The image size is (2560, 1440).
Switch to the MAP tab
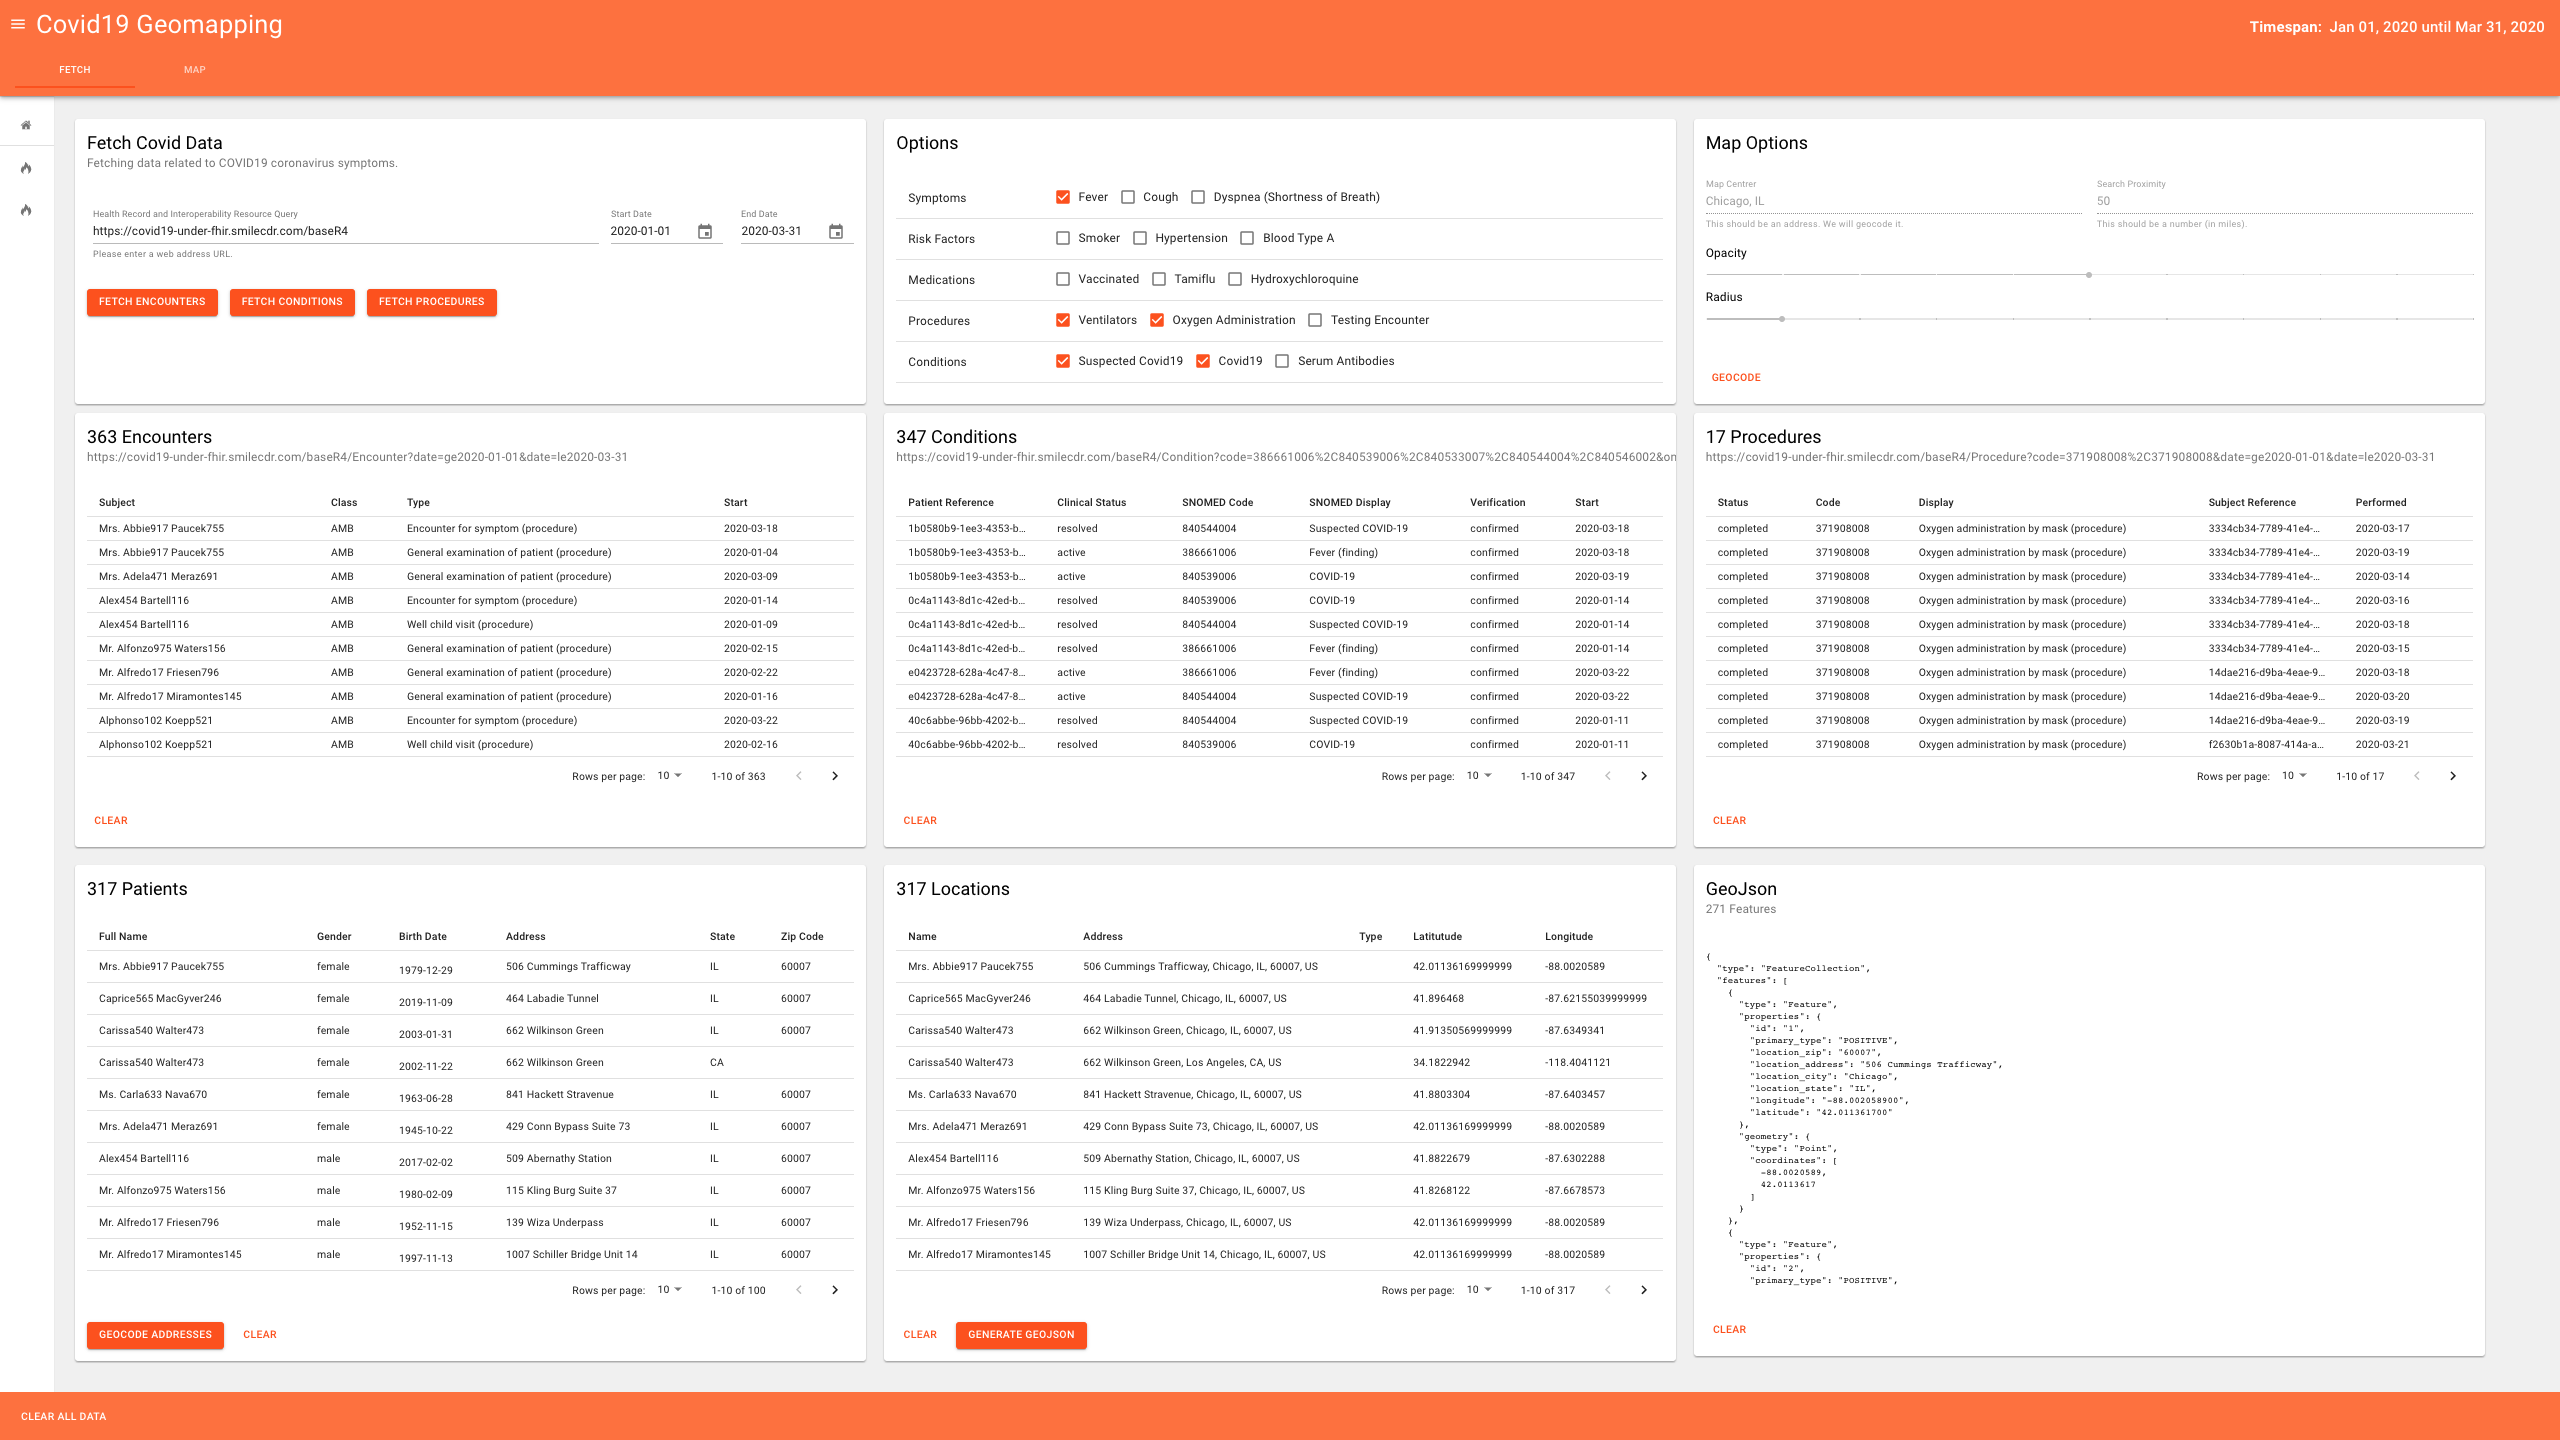click(x=194, y=70)
